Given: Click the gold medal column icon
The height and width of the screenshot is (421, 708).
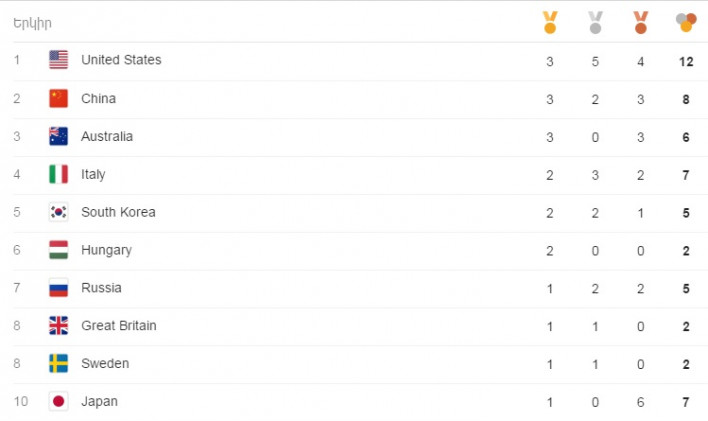Looking at the screenshot, I should (x=549, y=21).
